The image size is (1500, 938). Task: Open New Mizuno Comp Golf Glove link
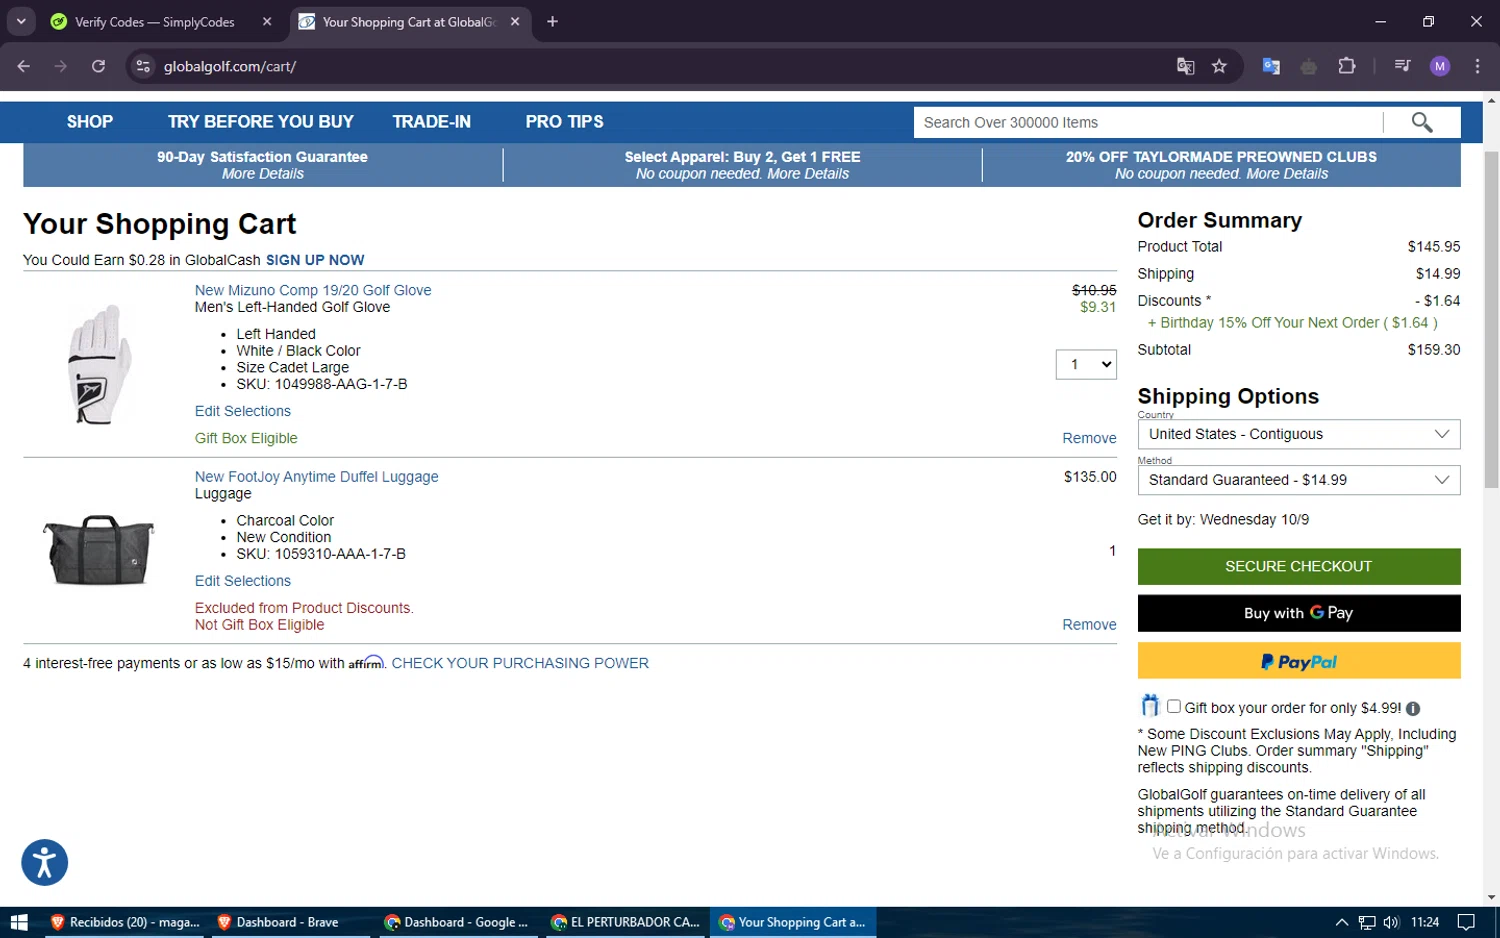coord(313,290)
